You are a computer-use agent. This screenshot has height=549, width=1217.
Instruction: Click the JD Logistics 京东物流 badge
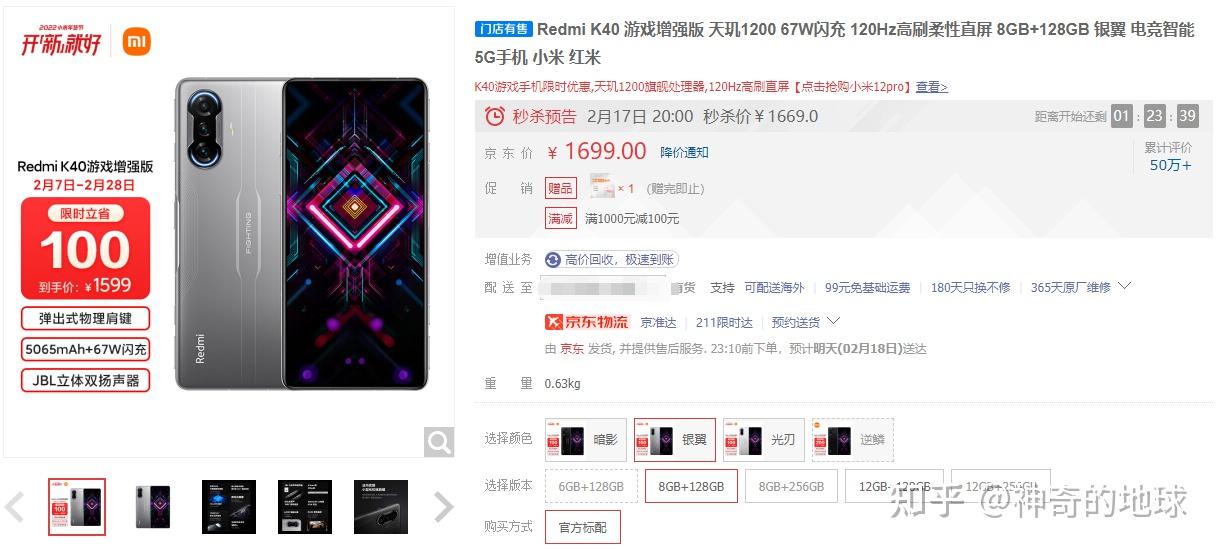pos(587,322)
